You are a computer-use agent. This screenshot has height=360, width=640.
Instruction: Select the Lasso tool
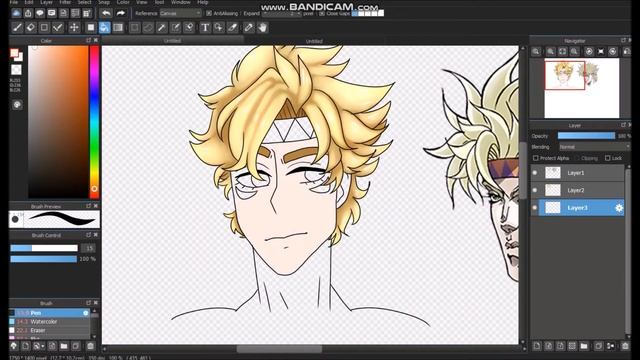tap(148, 28)
